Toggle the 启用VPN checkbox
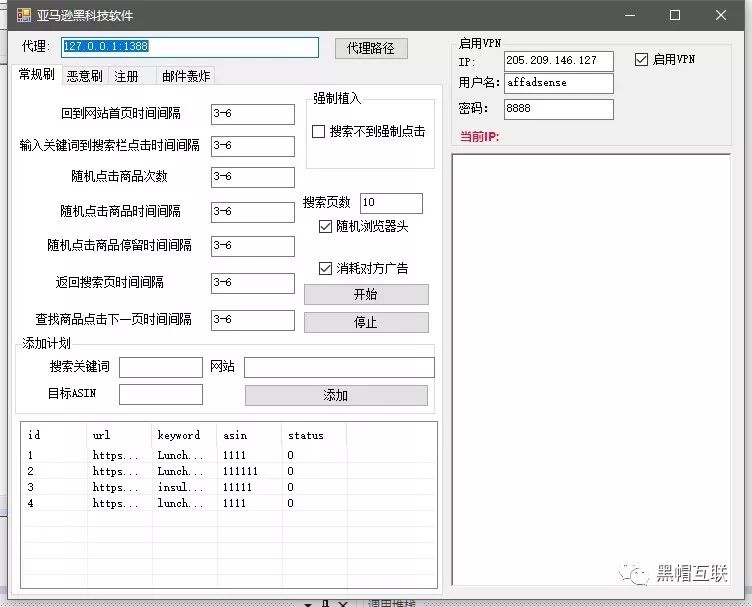This screenshot has height=607, width=752. click(641, 59)
